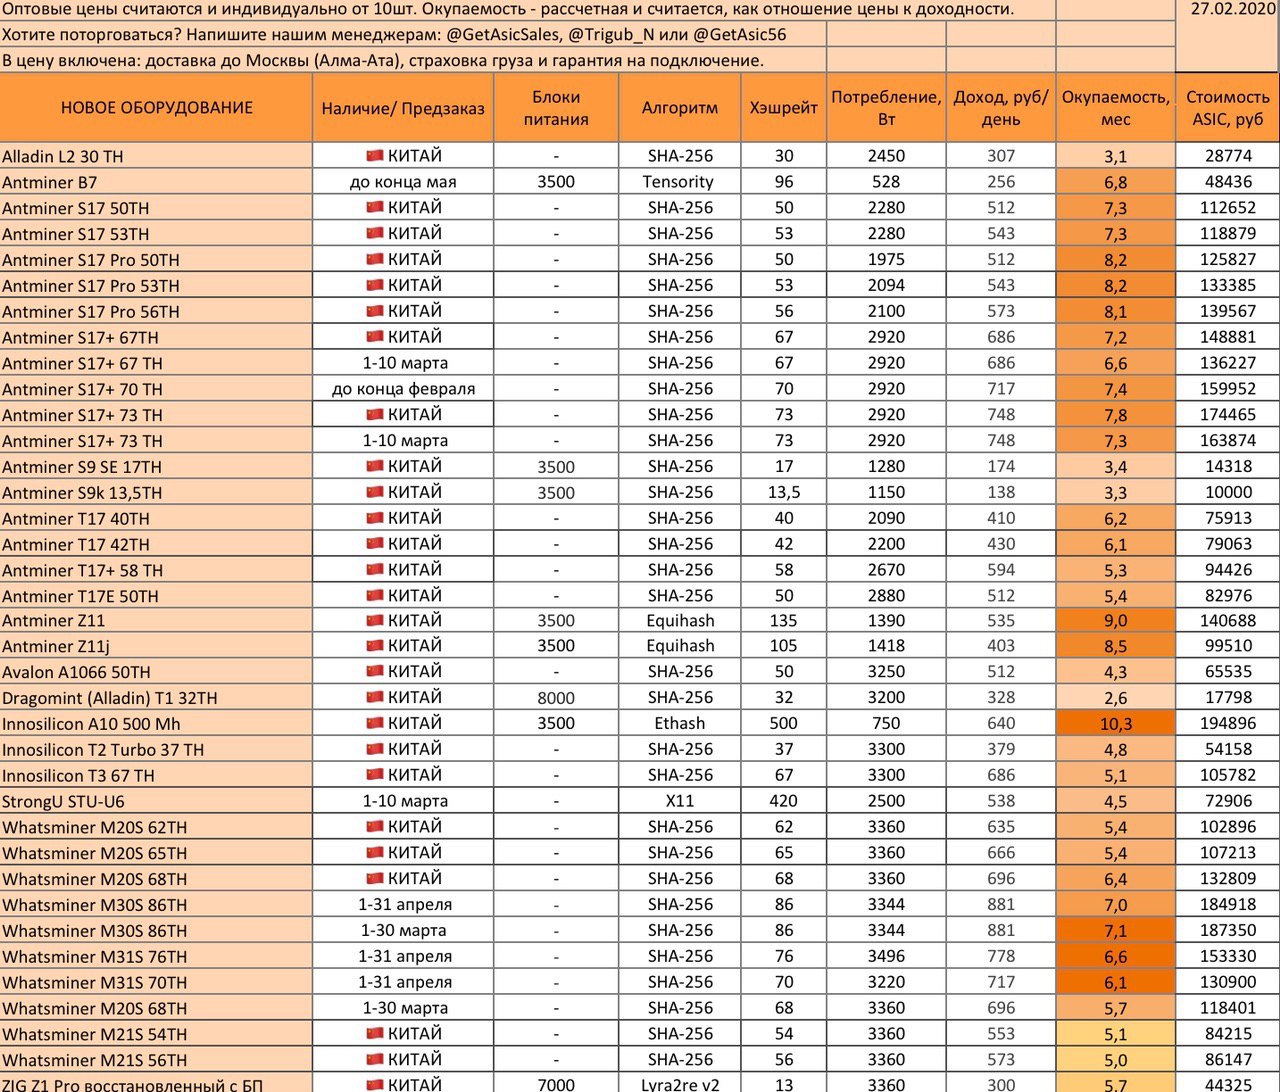Click the China flag in Antminer T17E 50TH row
Screen dimensions: 1280x1092
(x=375, y=596)
